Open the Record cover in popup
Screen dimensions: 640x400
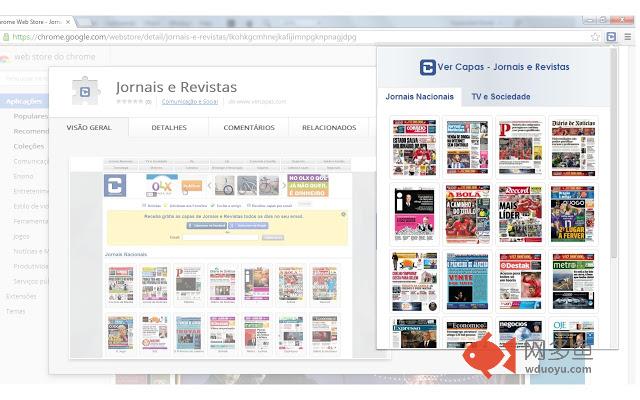coord(520,214)
